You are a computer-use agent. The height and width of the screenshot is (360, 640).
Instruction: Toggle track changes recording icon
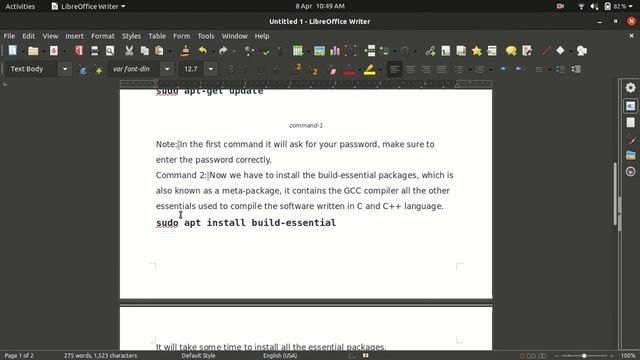tap(527, 51)
